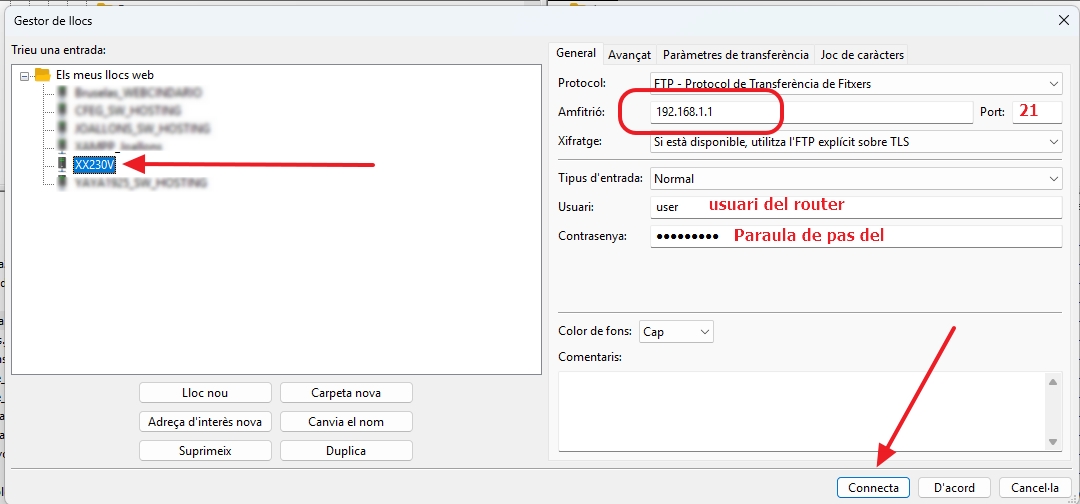Click the D'acord button

click(954, 487)
